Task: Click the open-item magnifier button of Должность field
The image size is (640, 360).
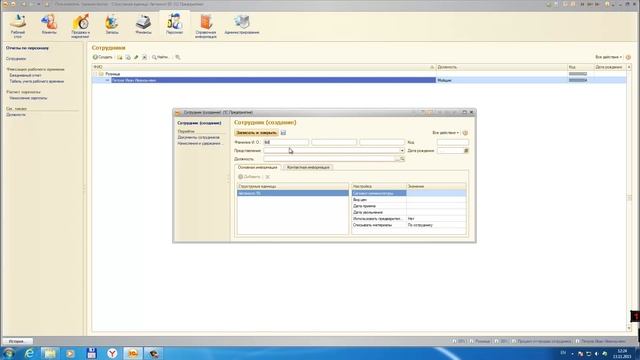Action: point(402,159)
